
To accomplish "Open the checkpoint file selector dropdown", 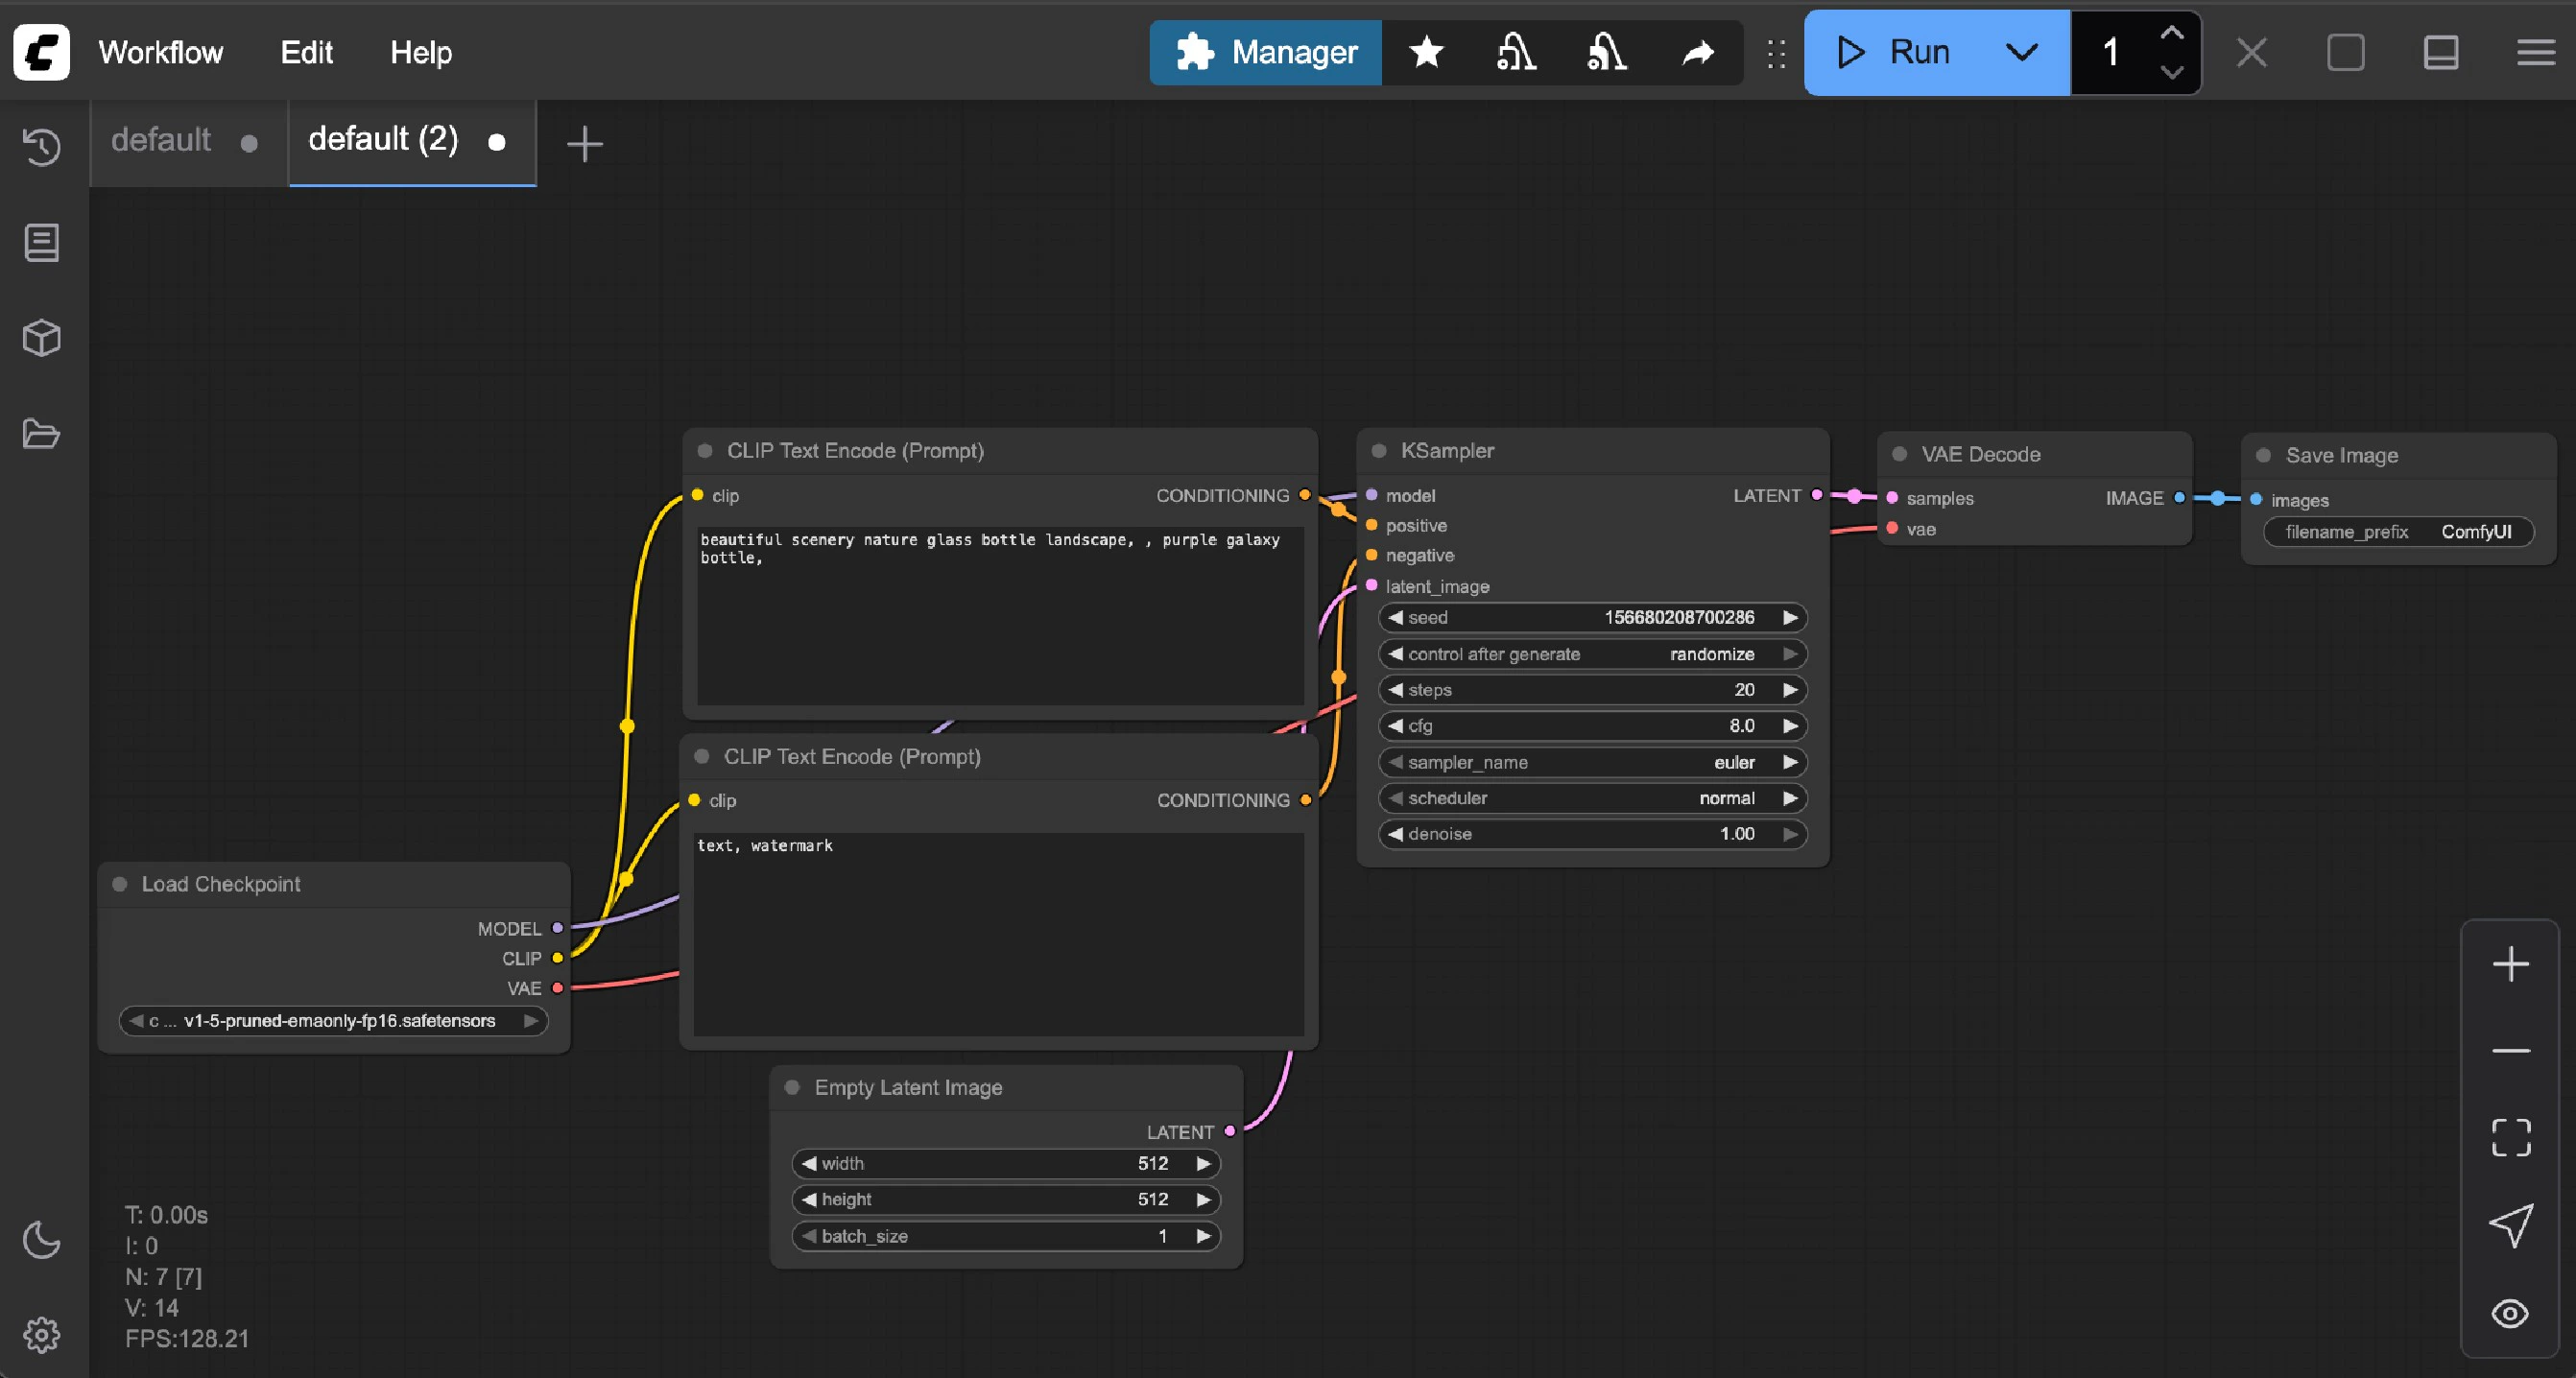I will (x=333, y=1021).
